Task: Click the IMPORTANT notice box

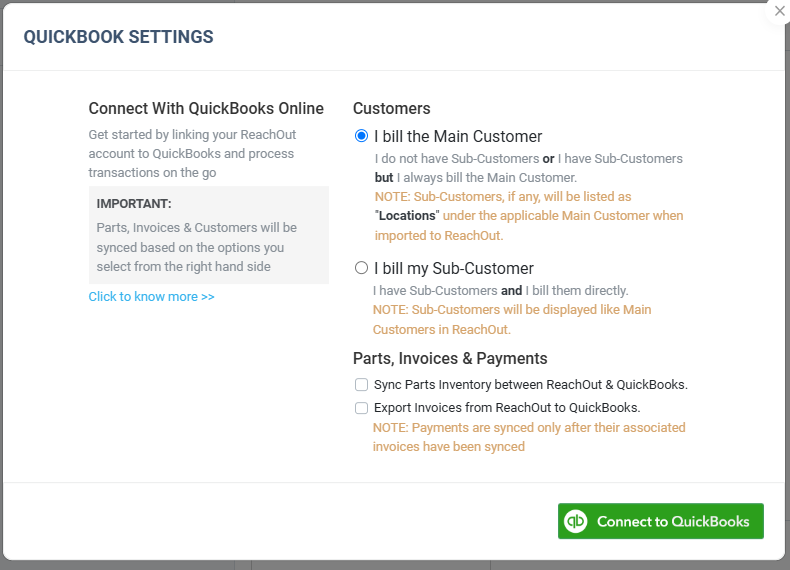Action: coord(209,235)
